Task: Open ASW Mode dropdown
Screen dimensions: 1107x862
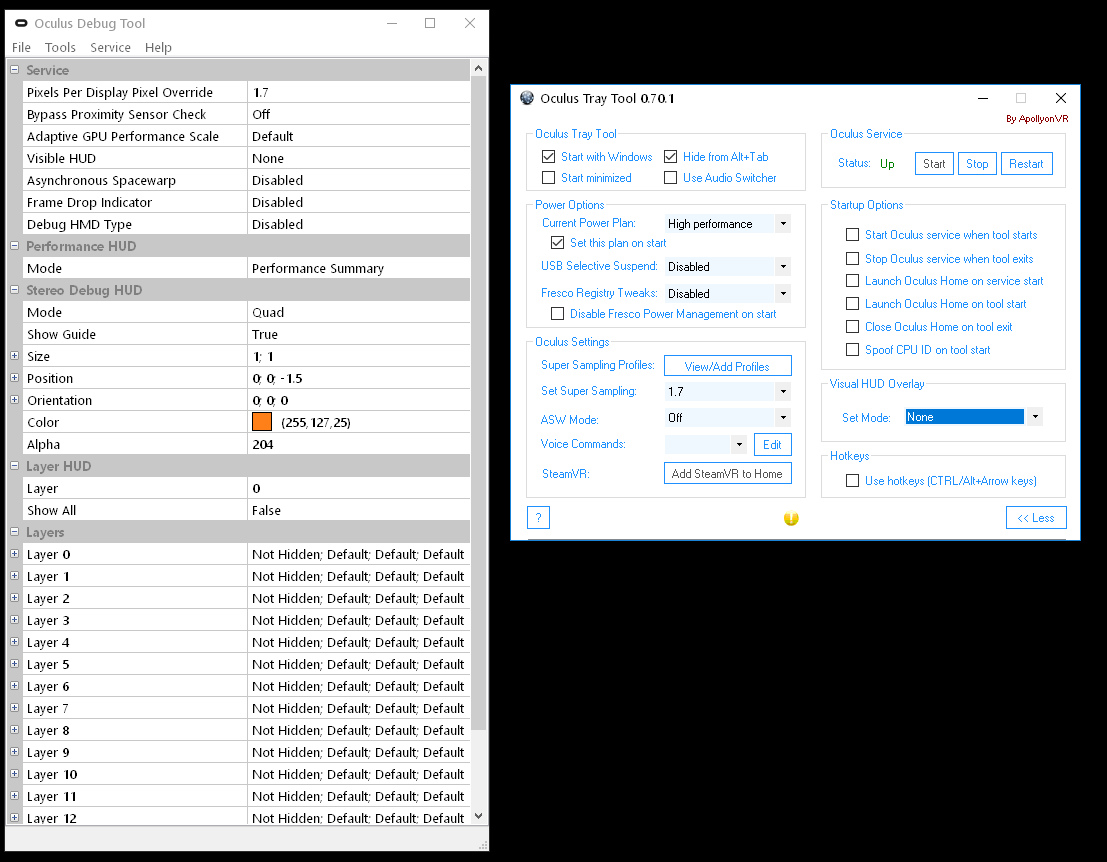Action: [783, 418]
